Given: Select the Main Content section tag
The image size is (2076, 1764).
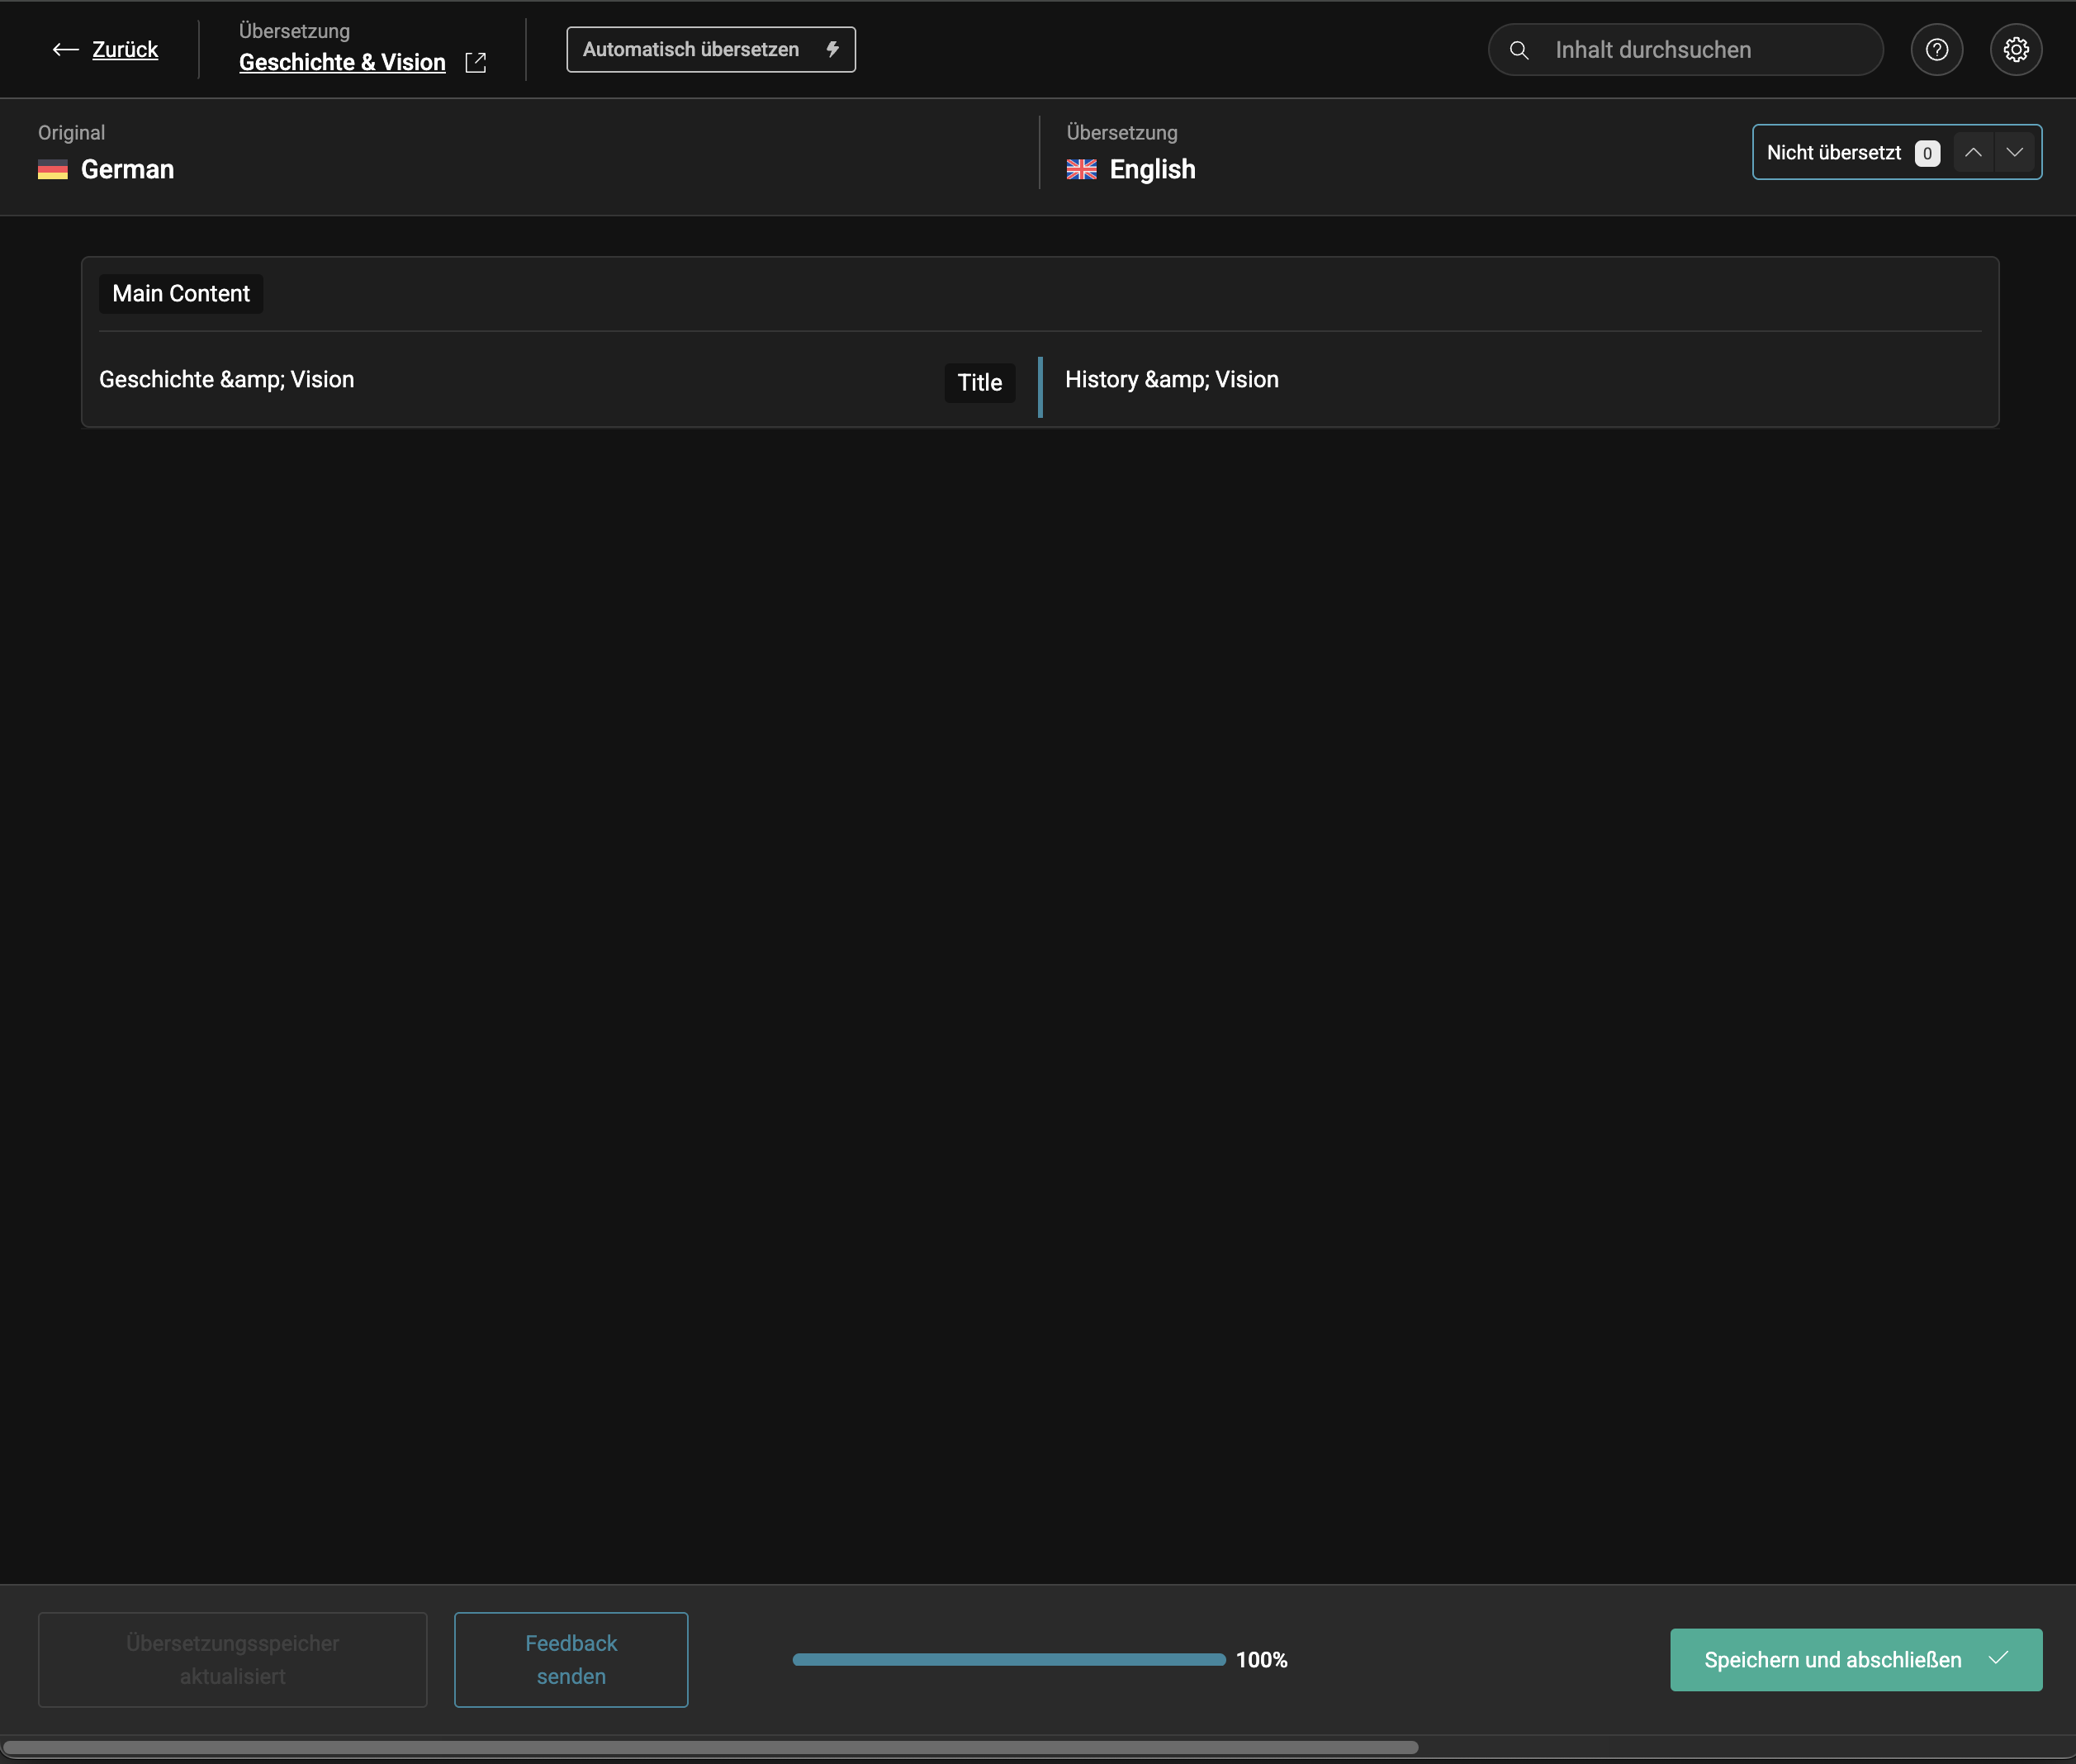Looking at the screenshot, I should pyautogui.click(x=181, y=294).
